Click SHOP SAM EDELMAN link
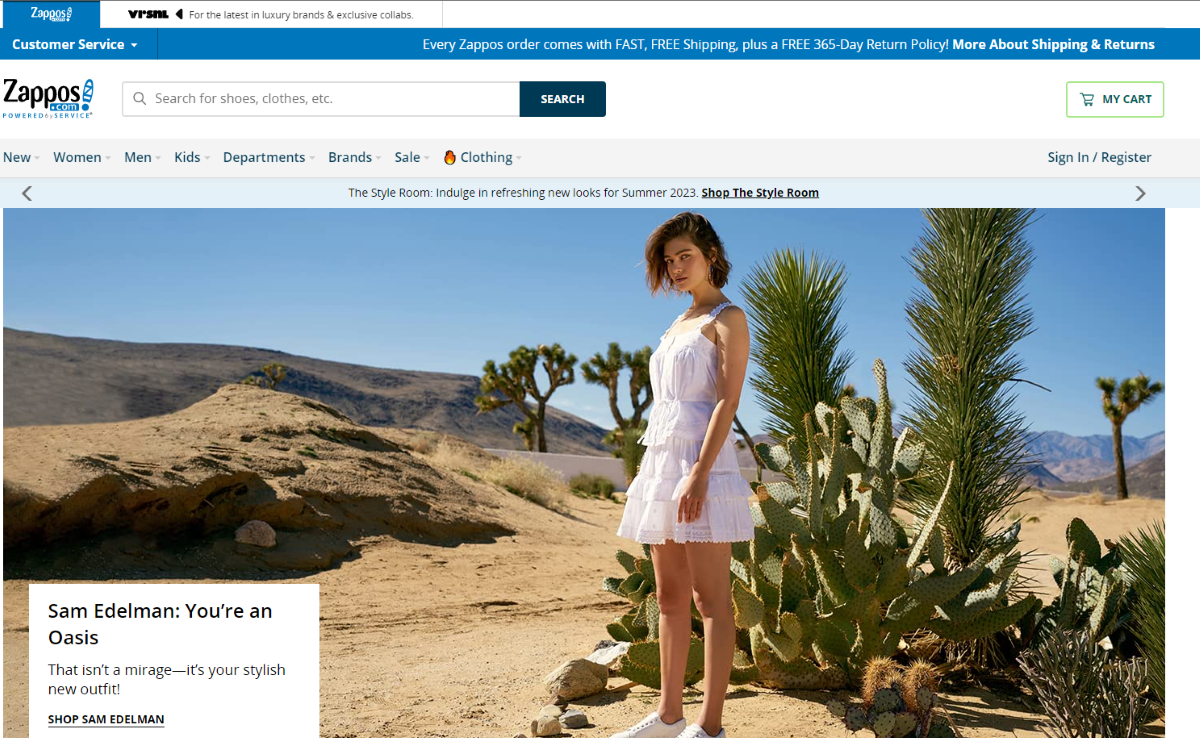This screenshot has height=738, width=1200. click(x=106, y=719)
